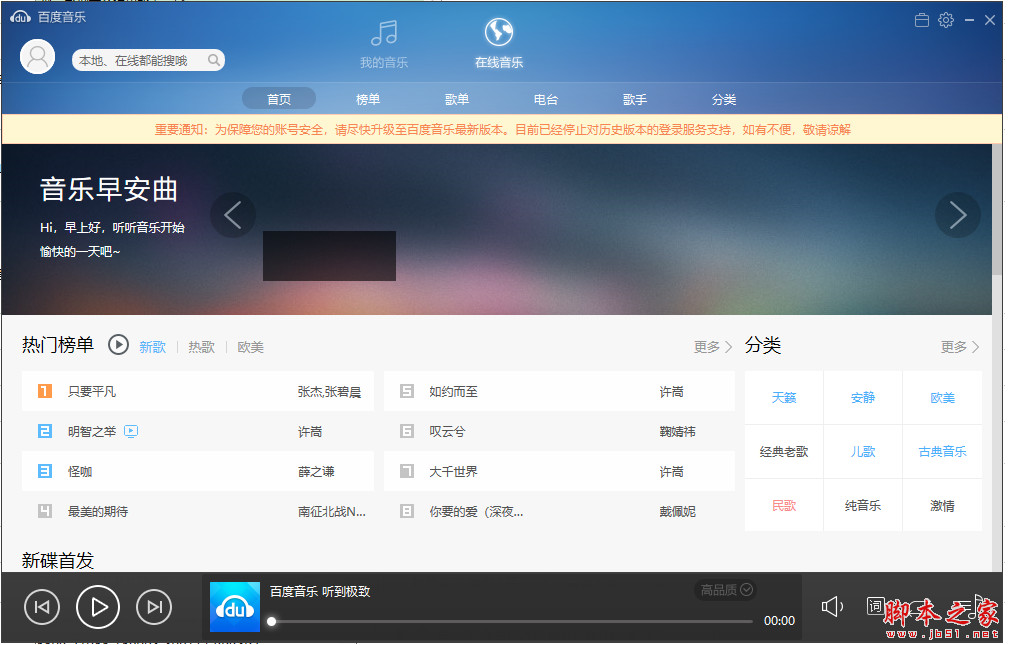Seek on the playback progress bar
The image size is (1010, 645).
(512, 622)
